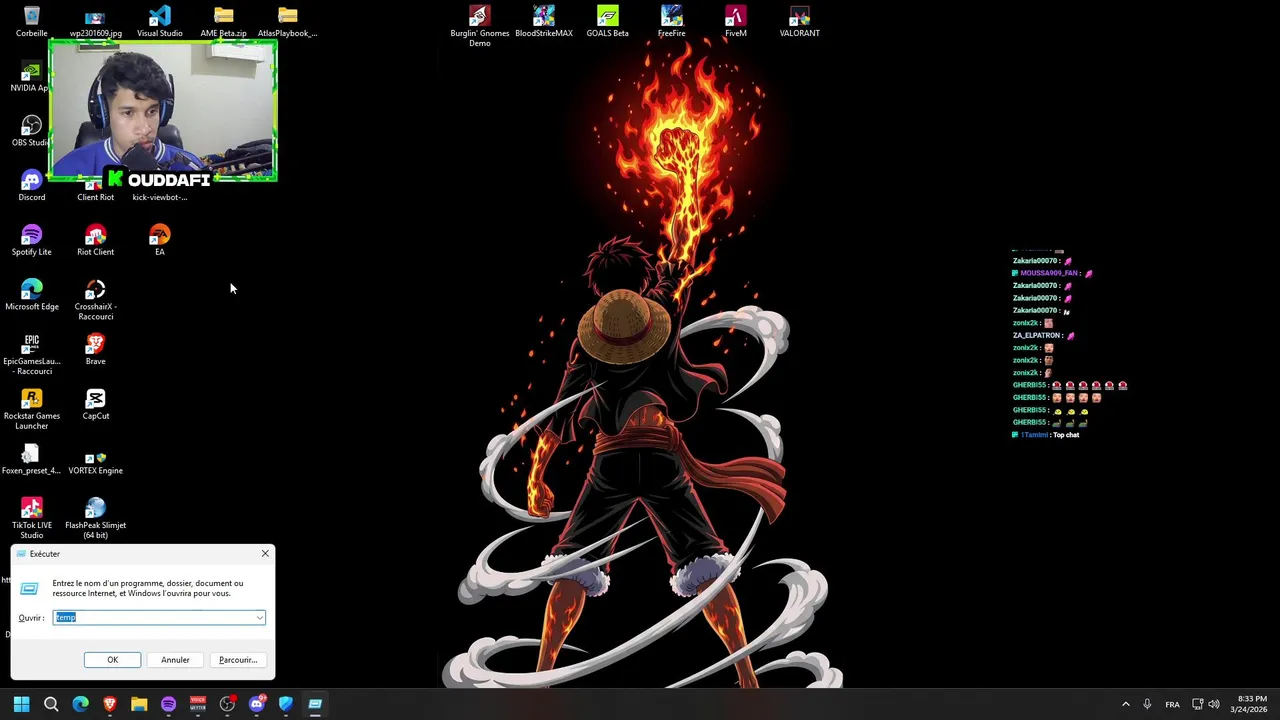
Task: Open the AtlasPlaybook folder on desktop
Action: (287, 21)
